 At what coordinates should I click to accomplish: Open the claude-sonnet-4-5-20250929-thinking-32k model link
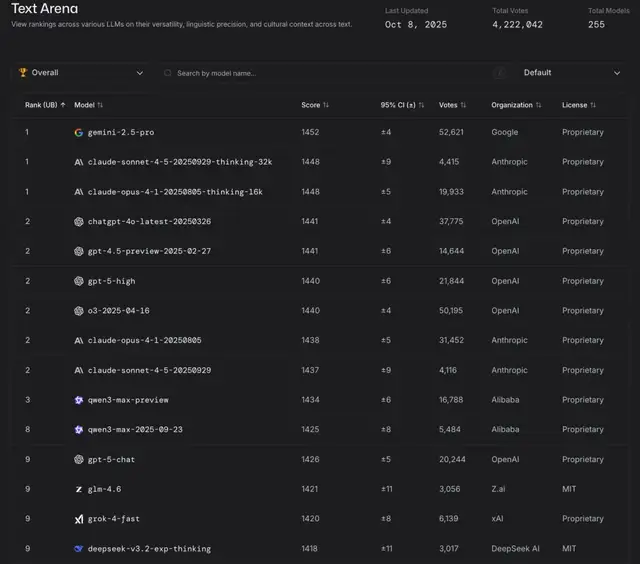coord(180,162)
